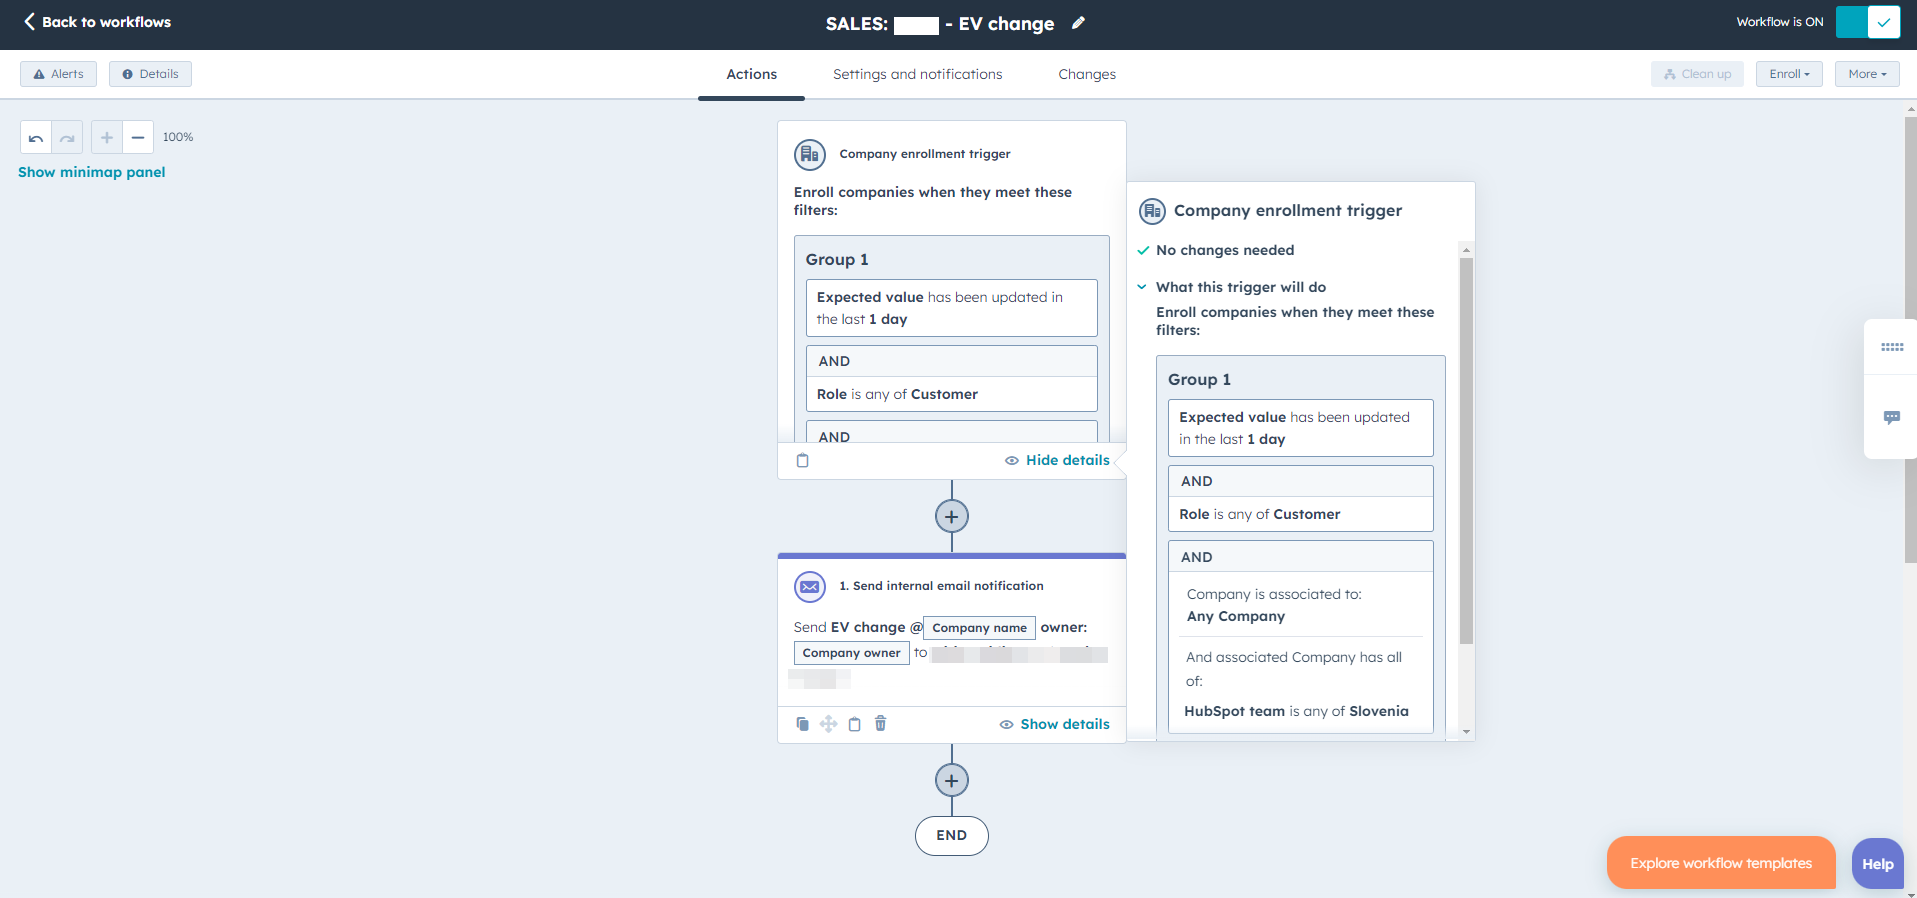Viewport: 1917px width, 898px height.
Task: Go back to workflows
Action: click(x=97, y=22)
